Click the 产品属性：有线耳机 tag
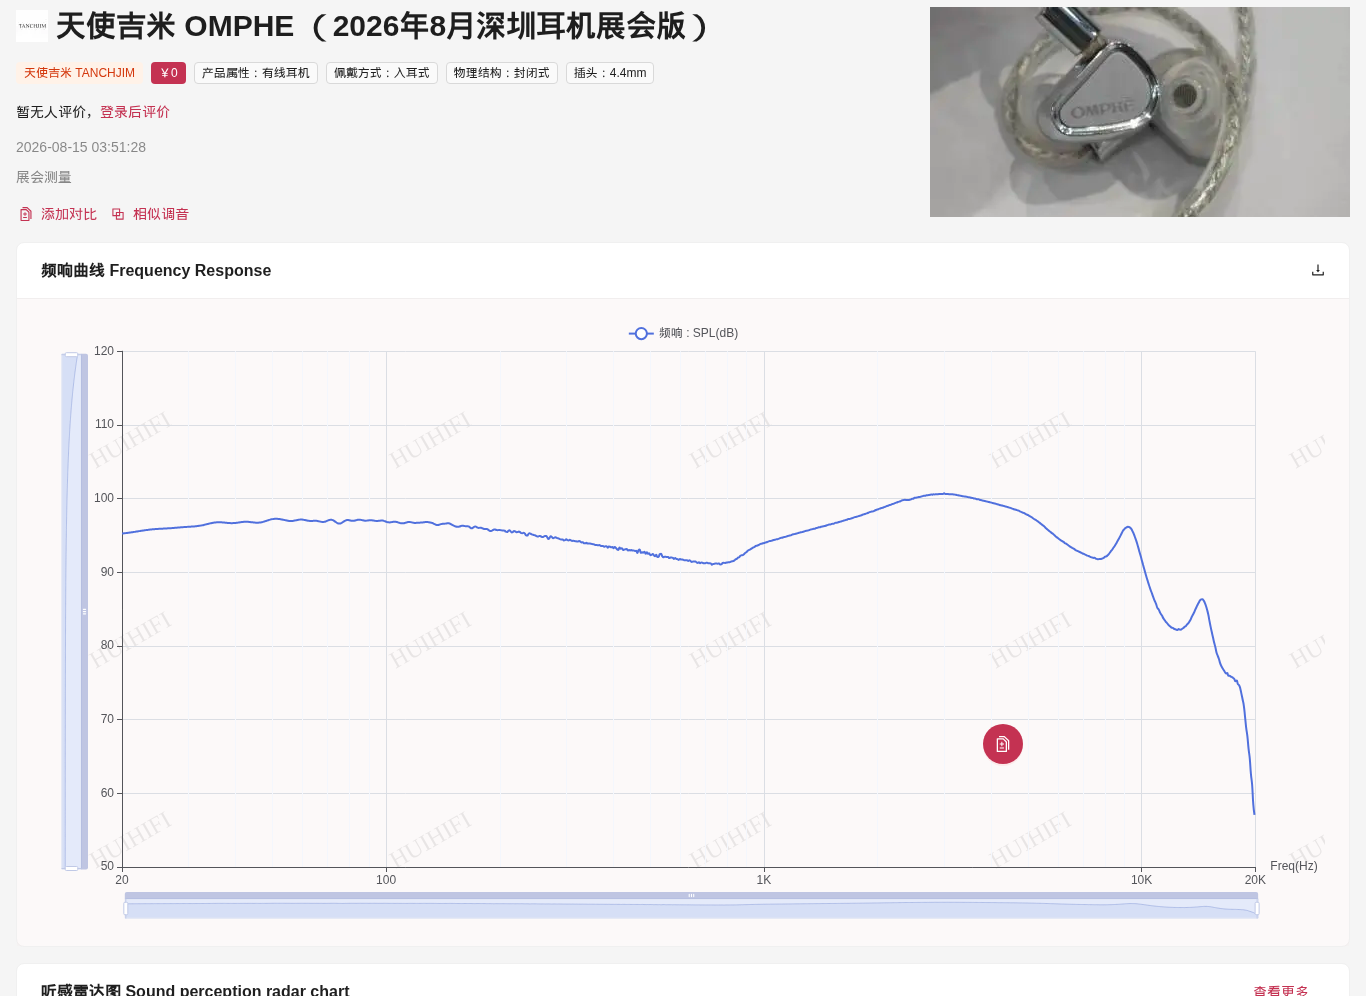This screenshot has width=1366, height=996. (x=256, y=73)
